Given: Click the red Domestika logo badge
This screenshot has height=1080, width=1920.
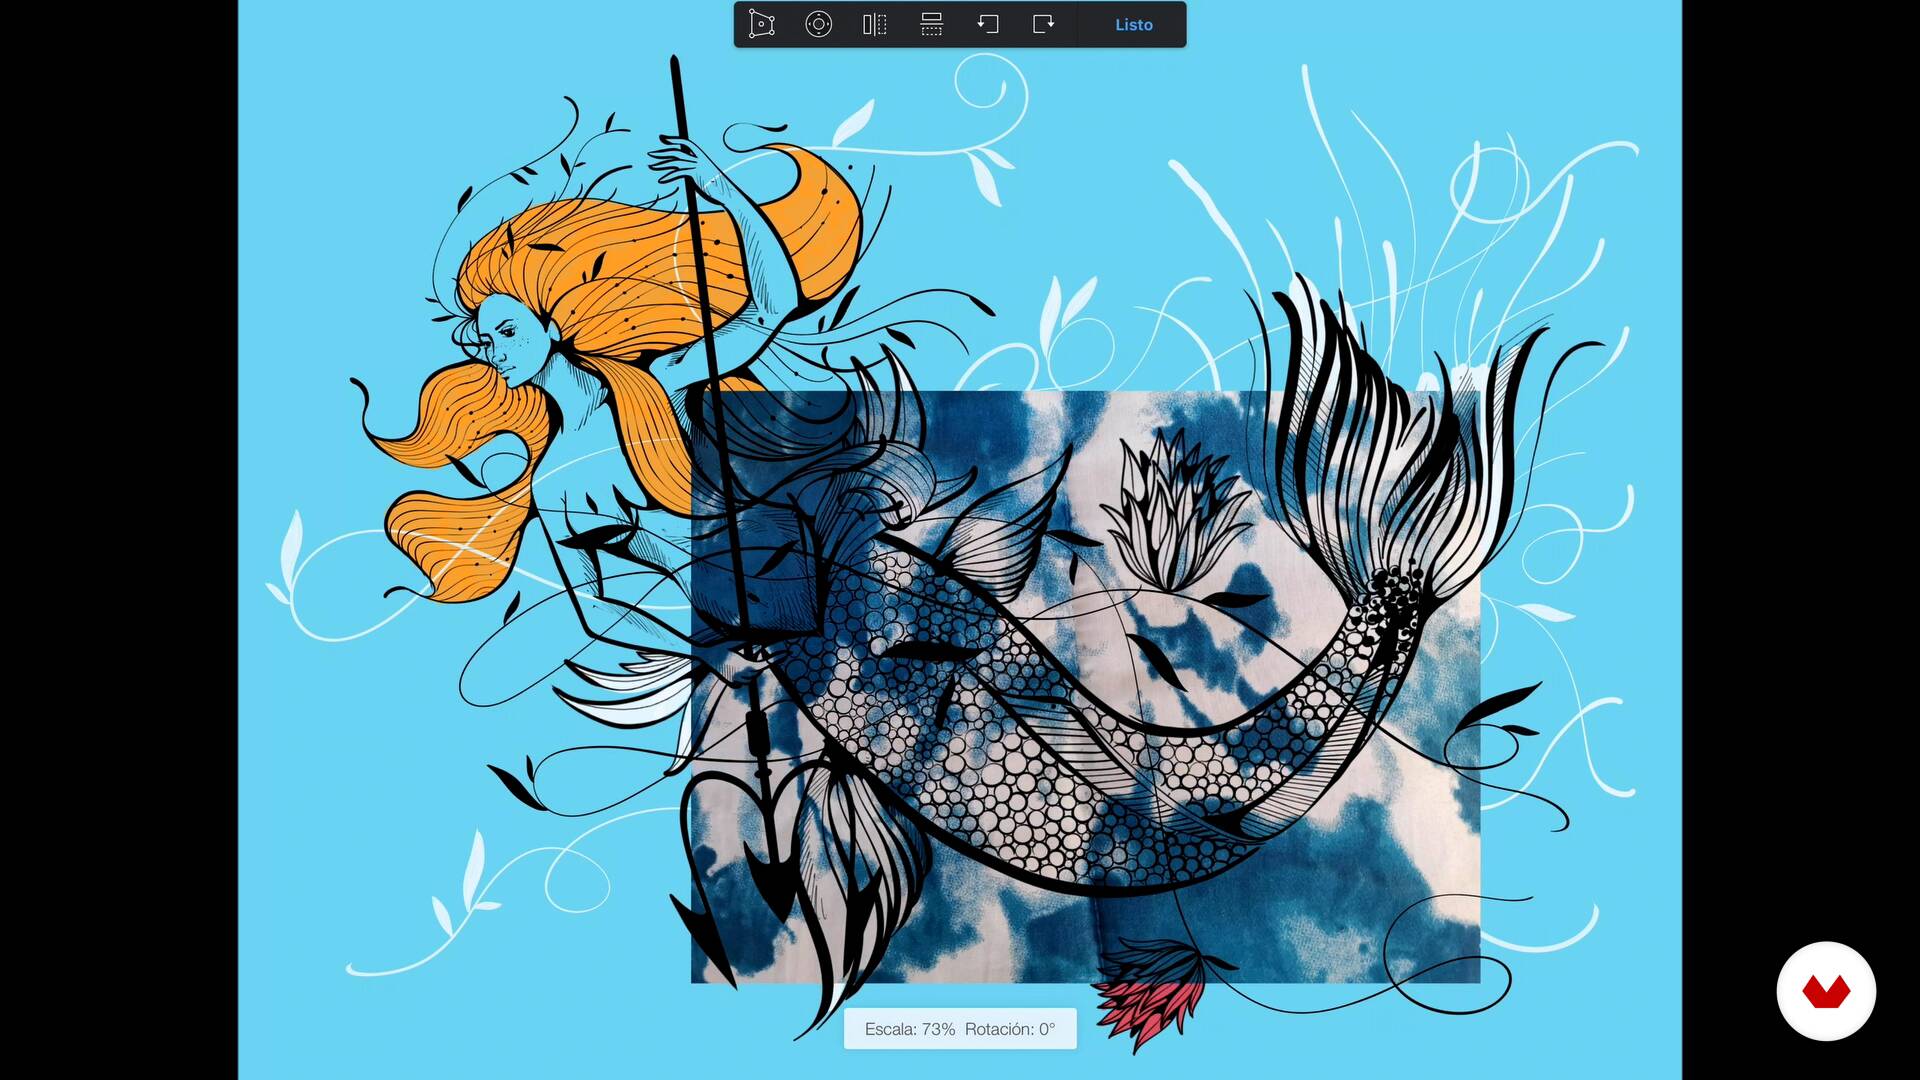Looking at the screenshot, I should click(1826, 991).
